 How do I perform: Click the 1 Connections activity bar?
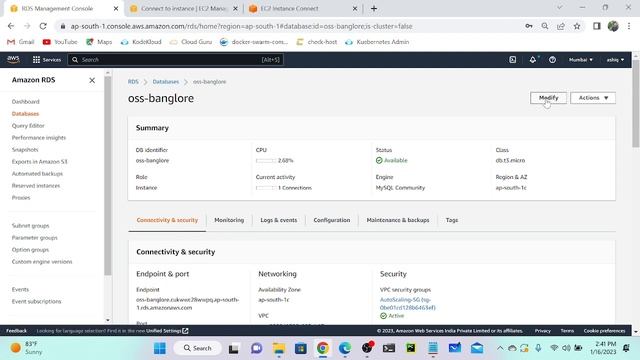click(x=266, y=188)
